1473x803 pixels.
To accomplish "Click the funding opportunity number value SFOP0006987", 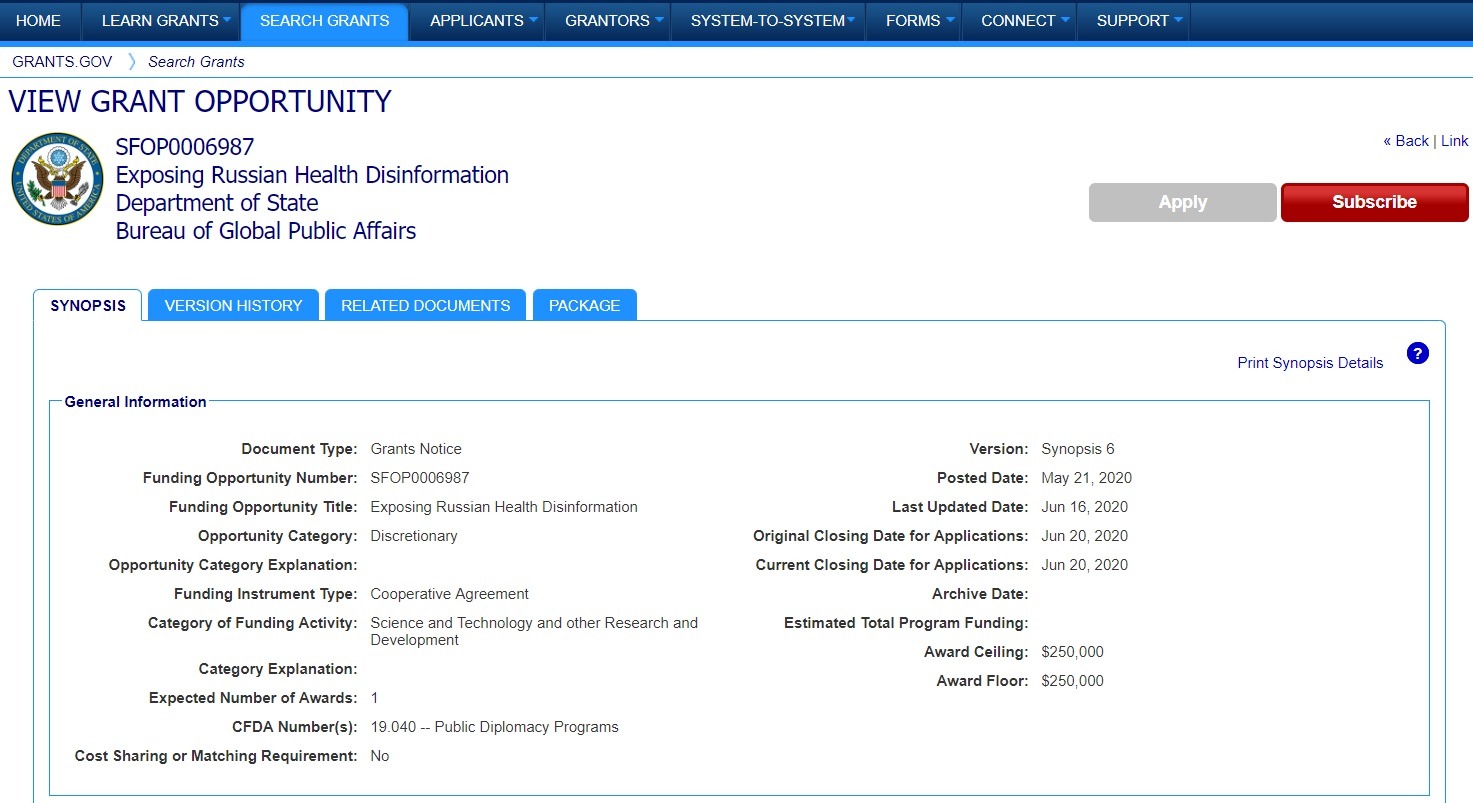I will 420,478.
